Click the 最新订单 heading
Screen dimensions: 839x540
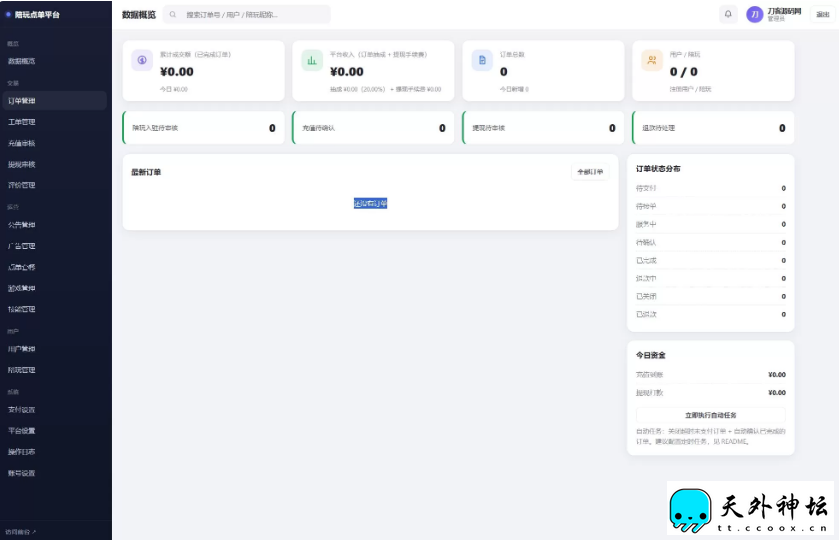click(x=146, y=172)
